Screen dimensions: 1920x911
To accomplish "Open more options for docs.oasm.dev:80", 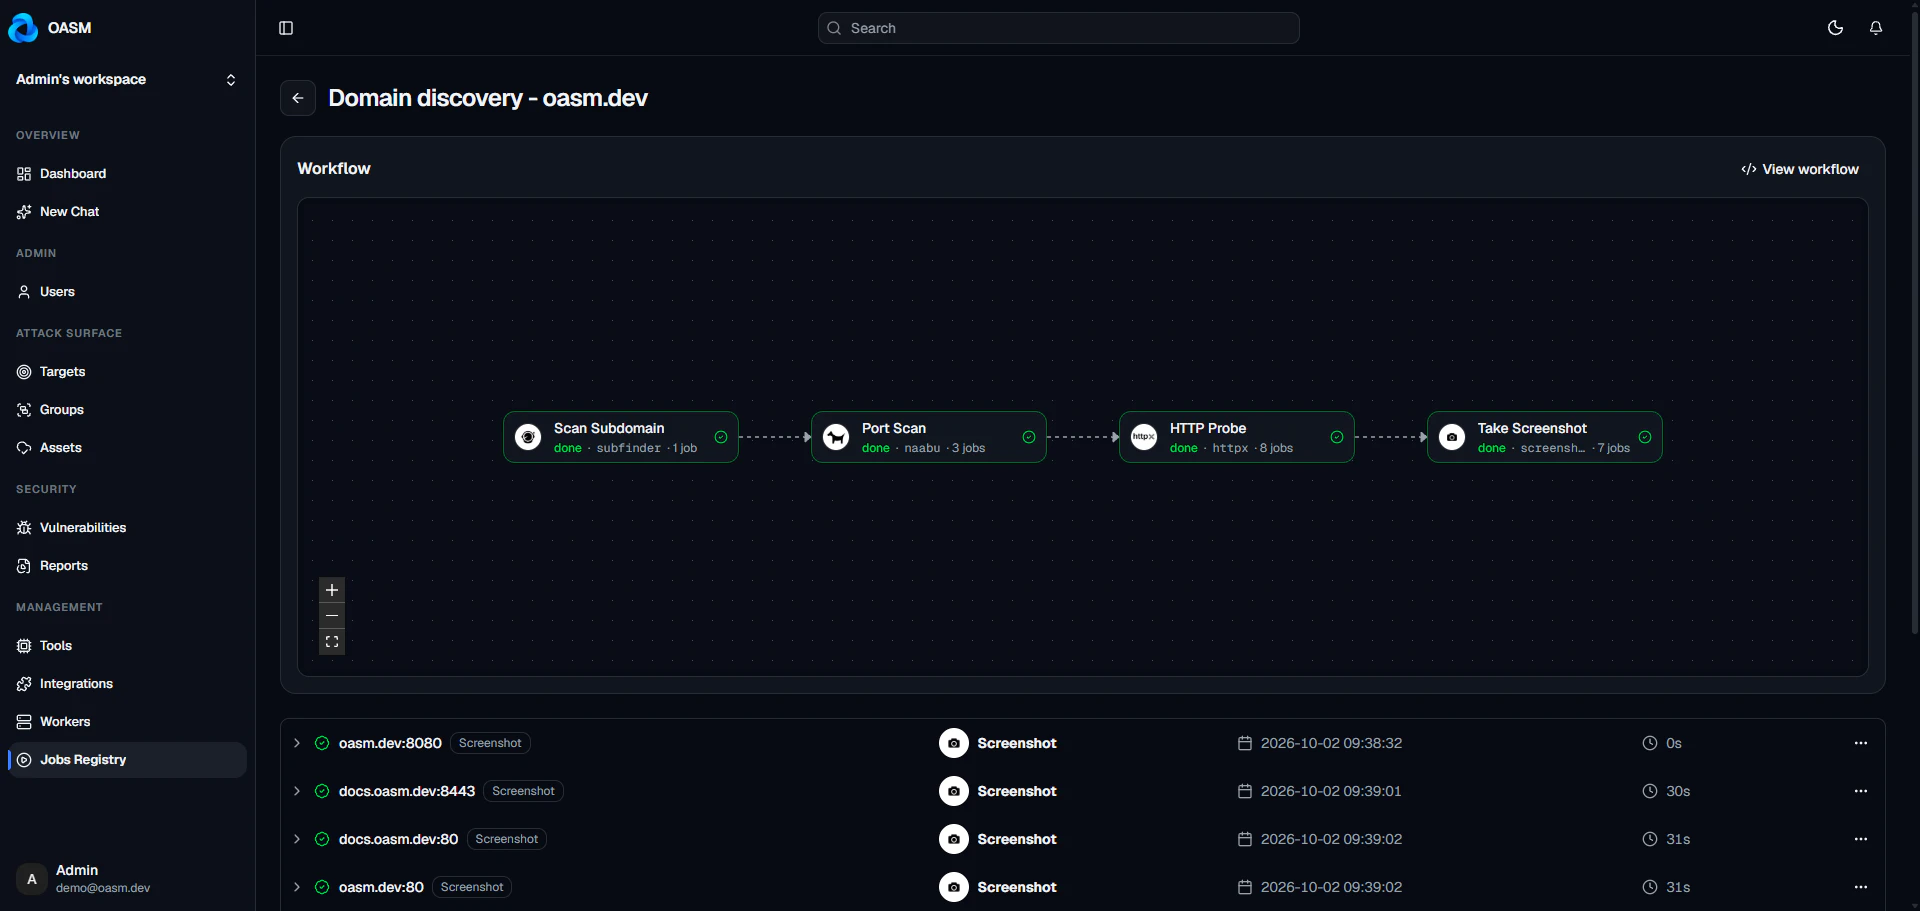I will [x=1861, y=839].
